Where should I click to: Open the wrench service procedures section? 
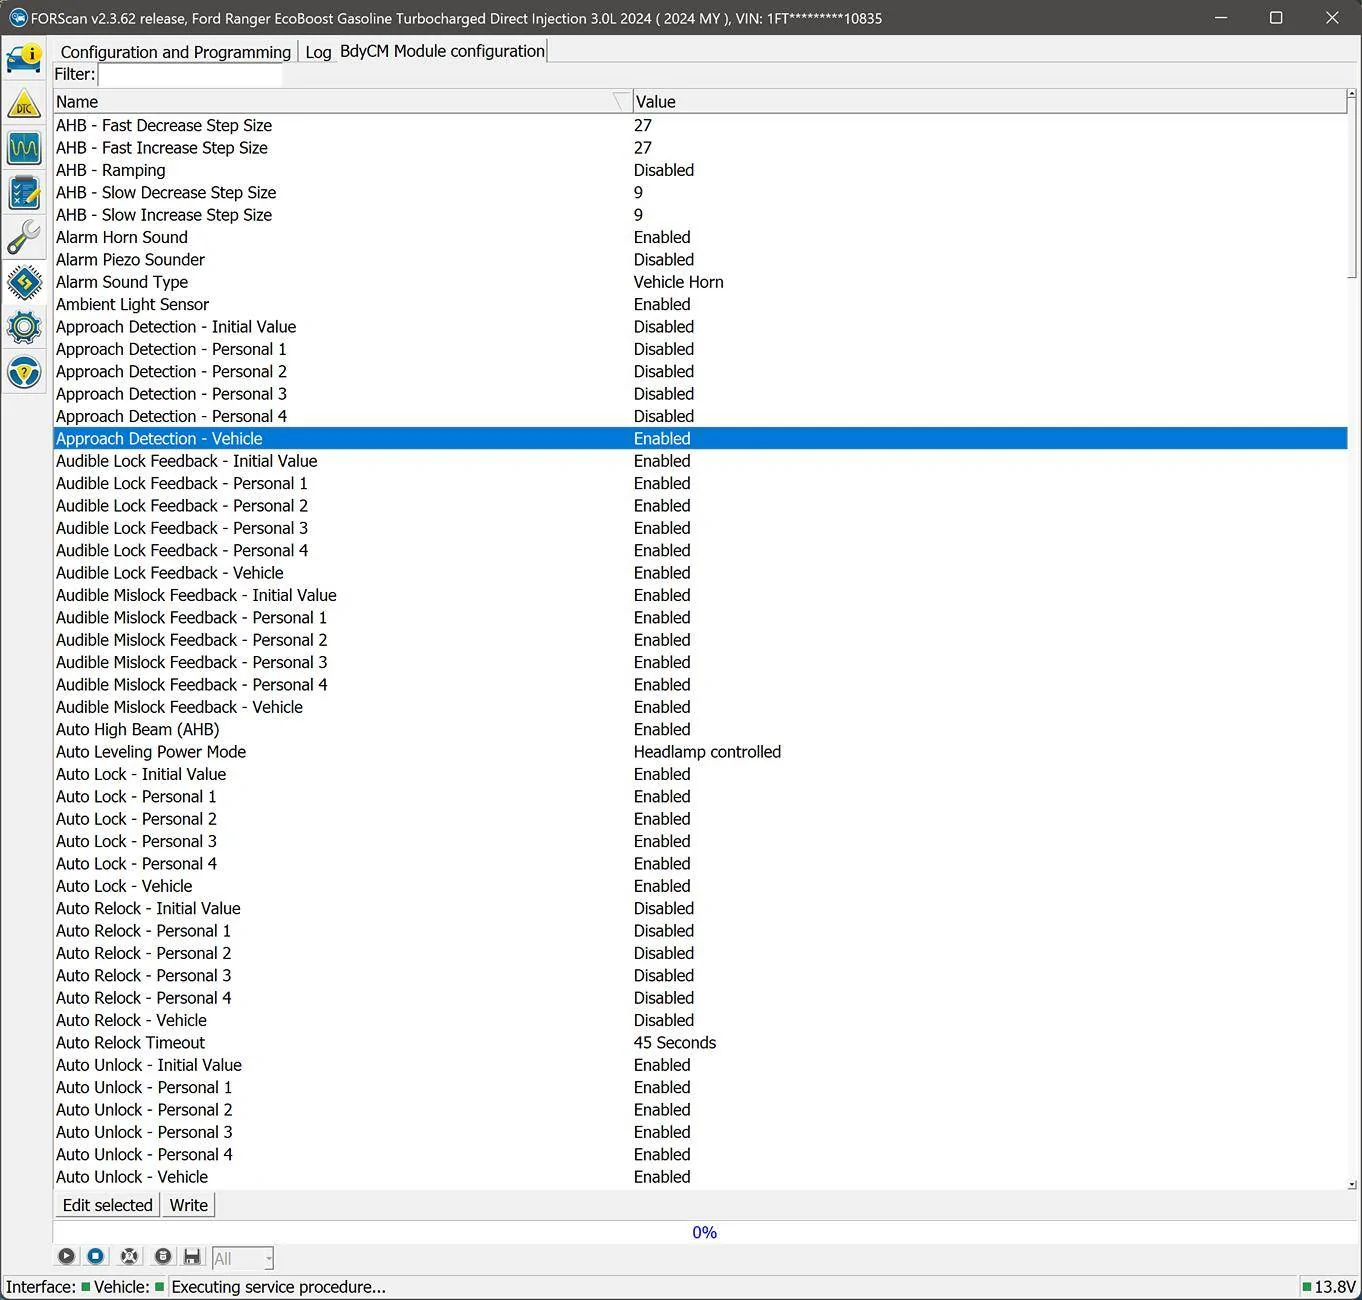tap(24, 238)
